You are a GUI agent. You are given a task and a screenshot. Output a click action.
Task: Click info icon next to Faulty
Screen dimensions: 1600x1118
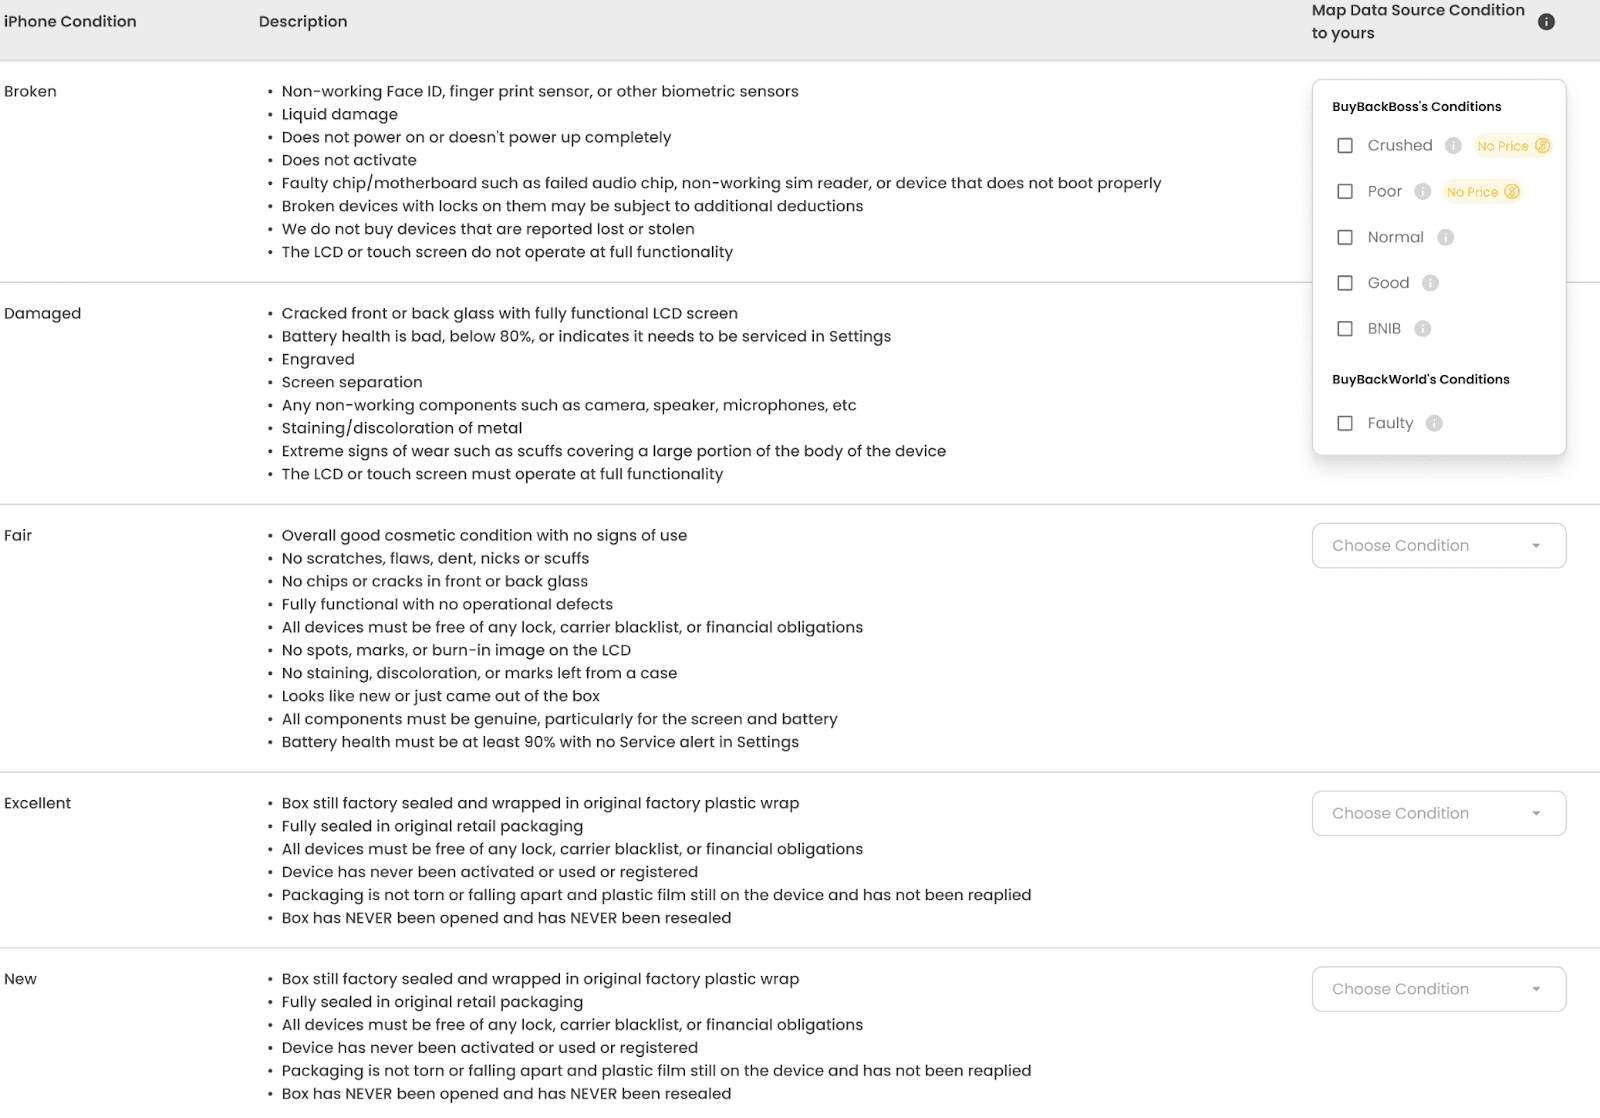pyautogui.click(x=1434, y=423)
